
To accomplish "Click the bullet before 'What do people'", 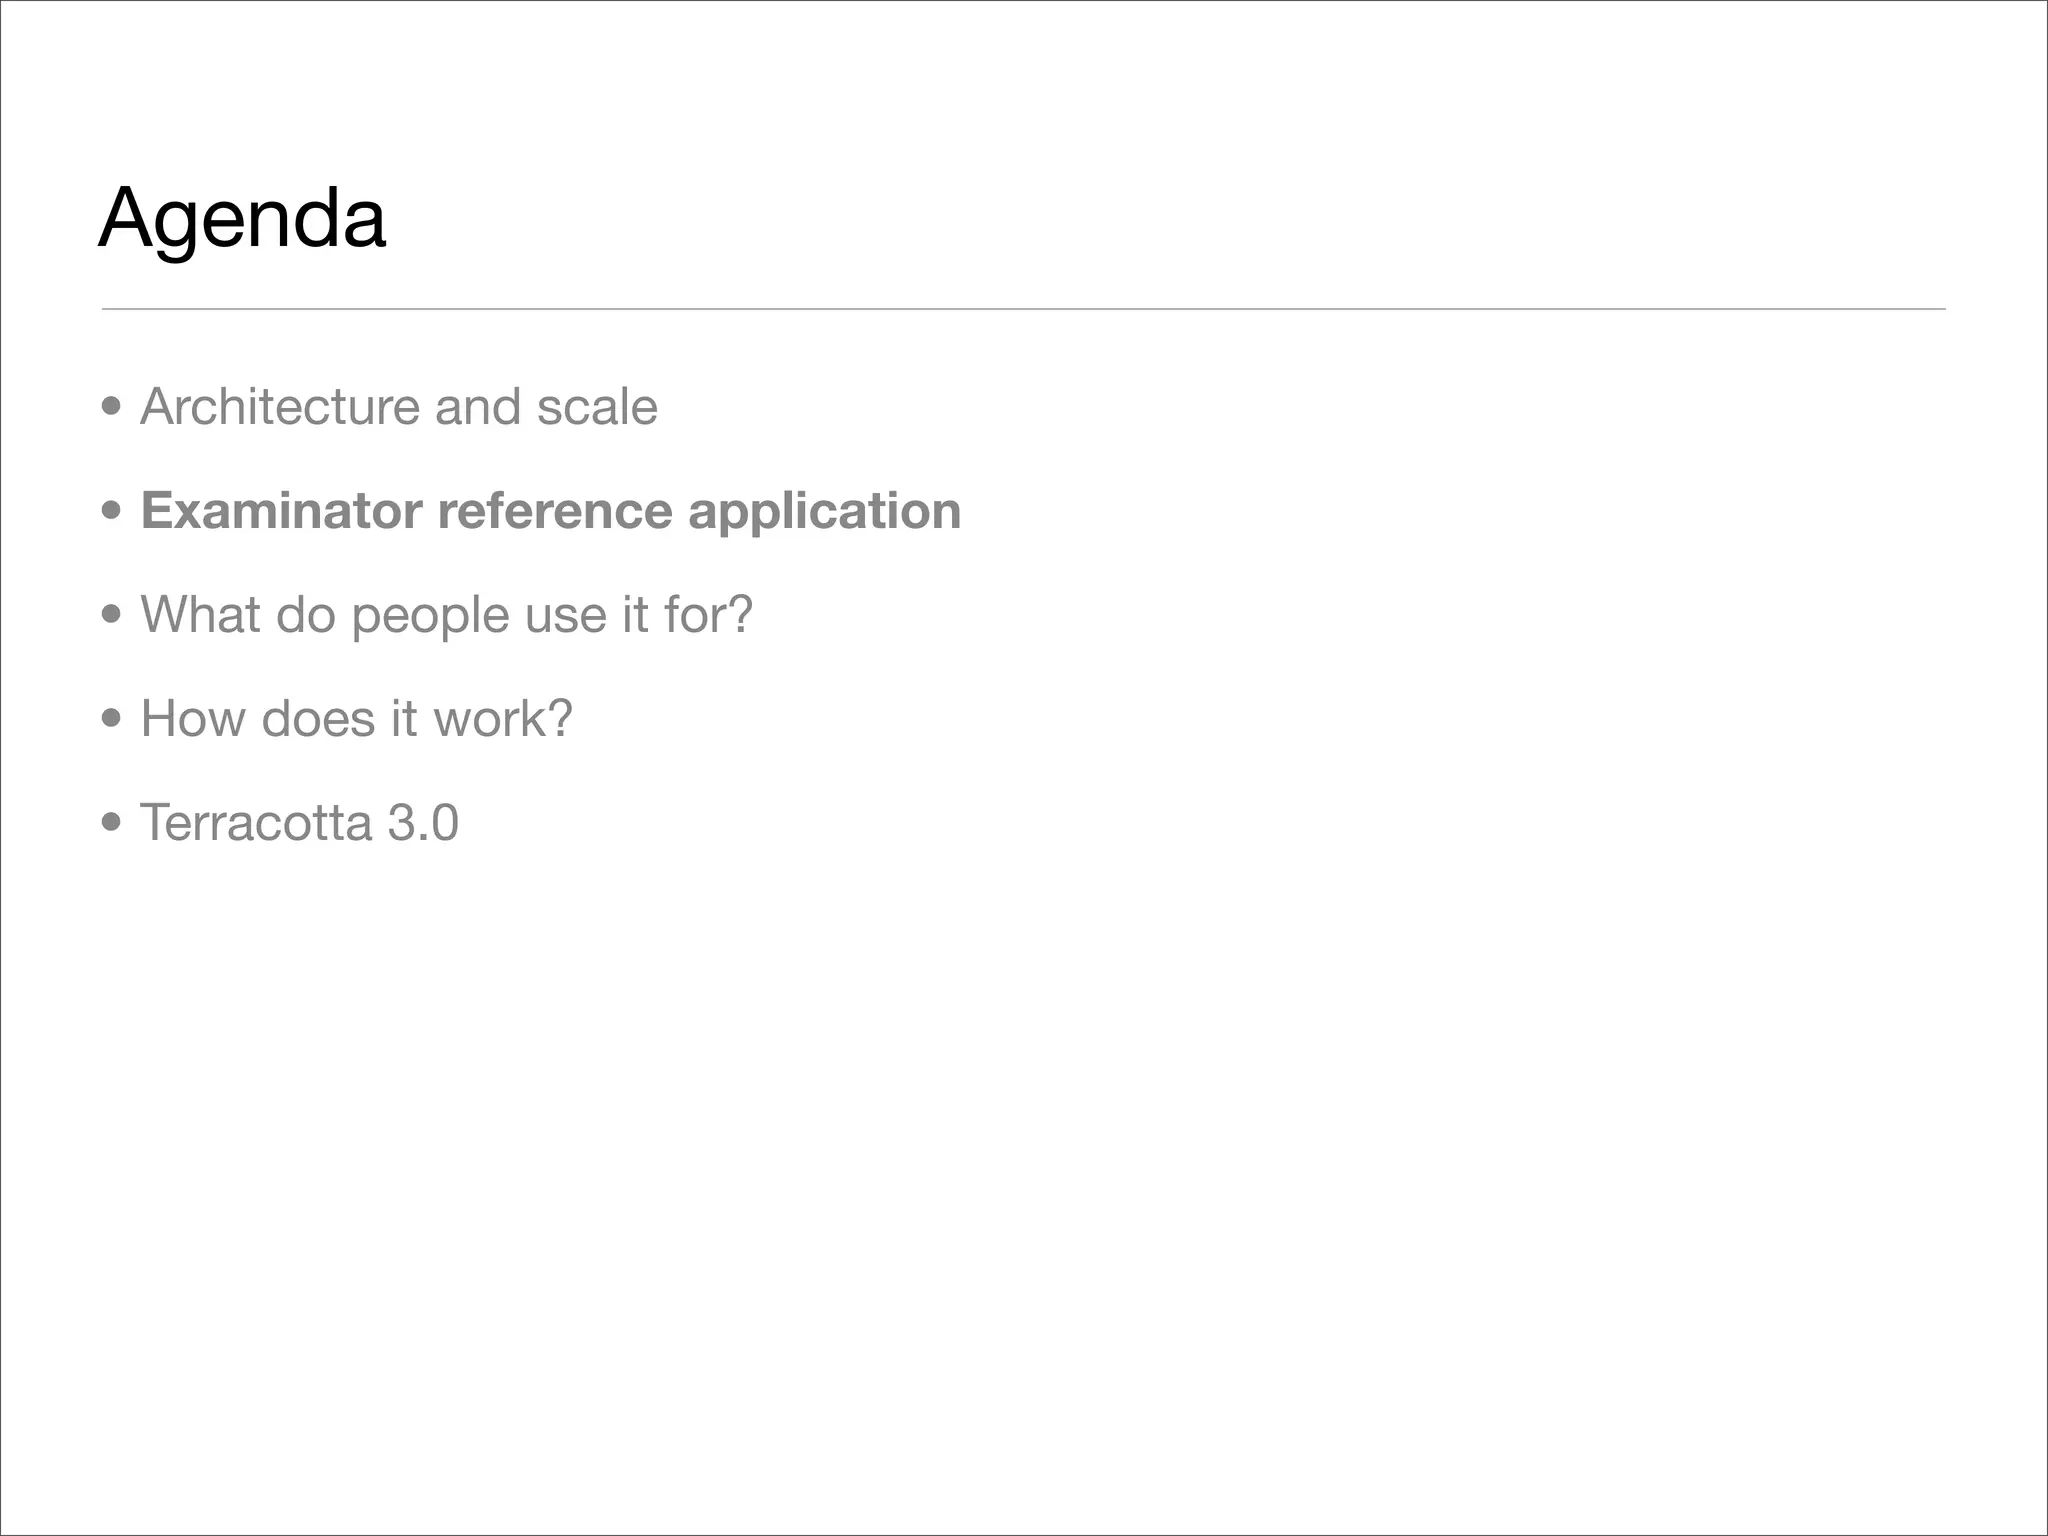I will click(x=111, y=615).
